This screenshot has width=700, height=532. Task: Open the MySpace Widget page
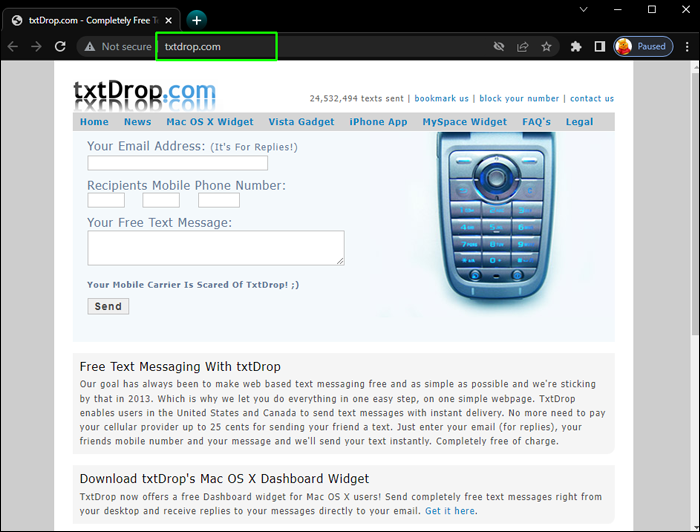(465, 122)
